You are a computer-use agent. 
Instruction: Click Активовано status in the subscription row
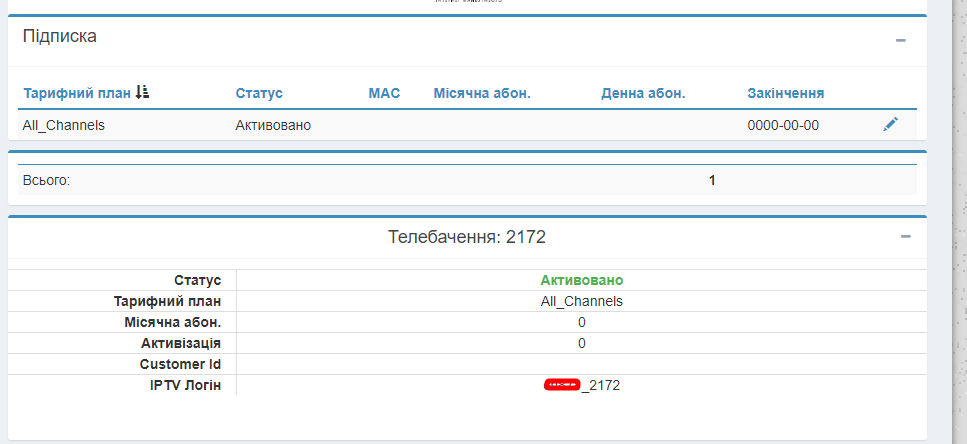coord(273,125)
